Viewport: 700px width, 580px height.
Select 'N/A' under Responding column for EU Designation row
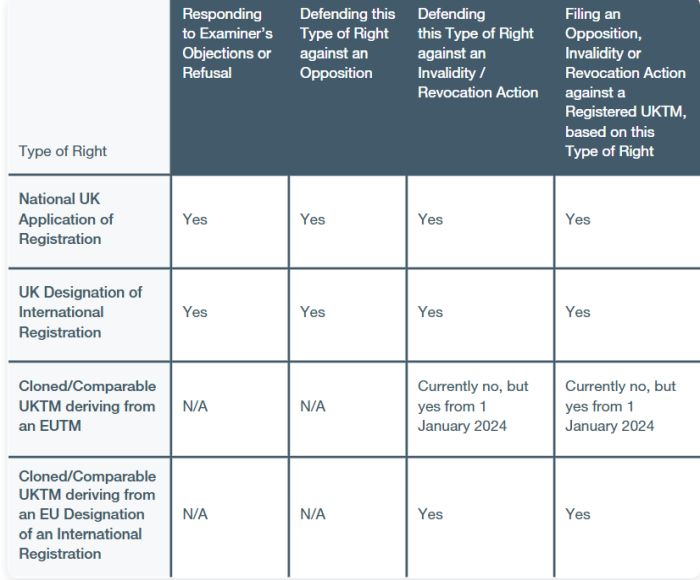[x=195, y=514]
